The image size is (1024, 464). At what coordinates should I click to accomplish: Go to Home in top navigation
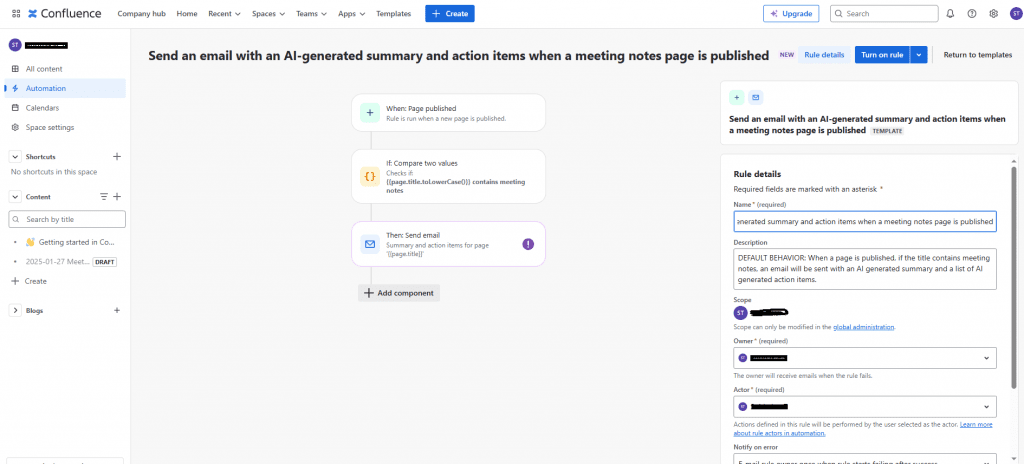(187, 14)
